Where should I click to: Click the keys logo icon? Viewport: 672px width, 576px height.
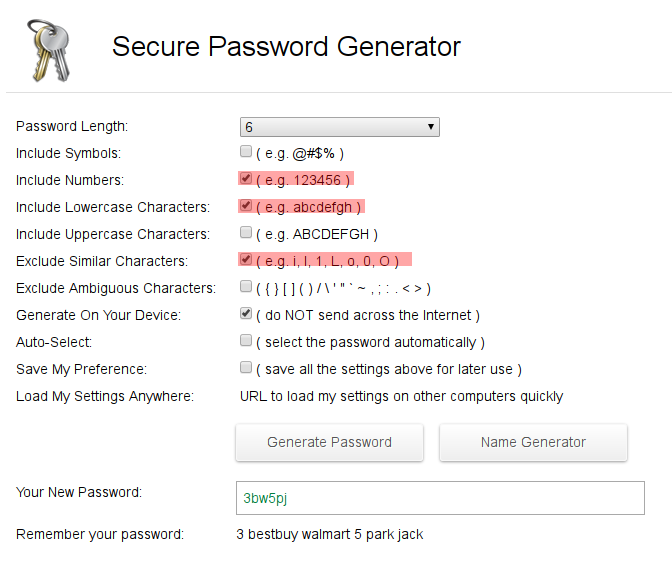click(48, 50)
